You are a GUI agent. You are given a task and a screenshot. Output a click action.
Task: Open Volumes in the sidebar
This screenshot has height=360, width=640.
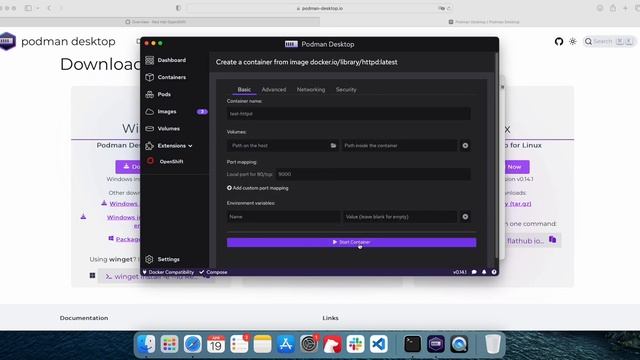pos(163,129)
